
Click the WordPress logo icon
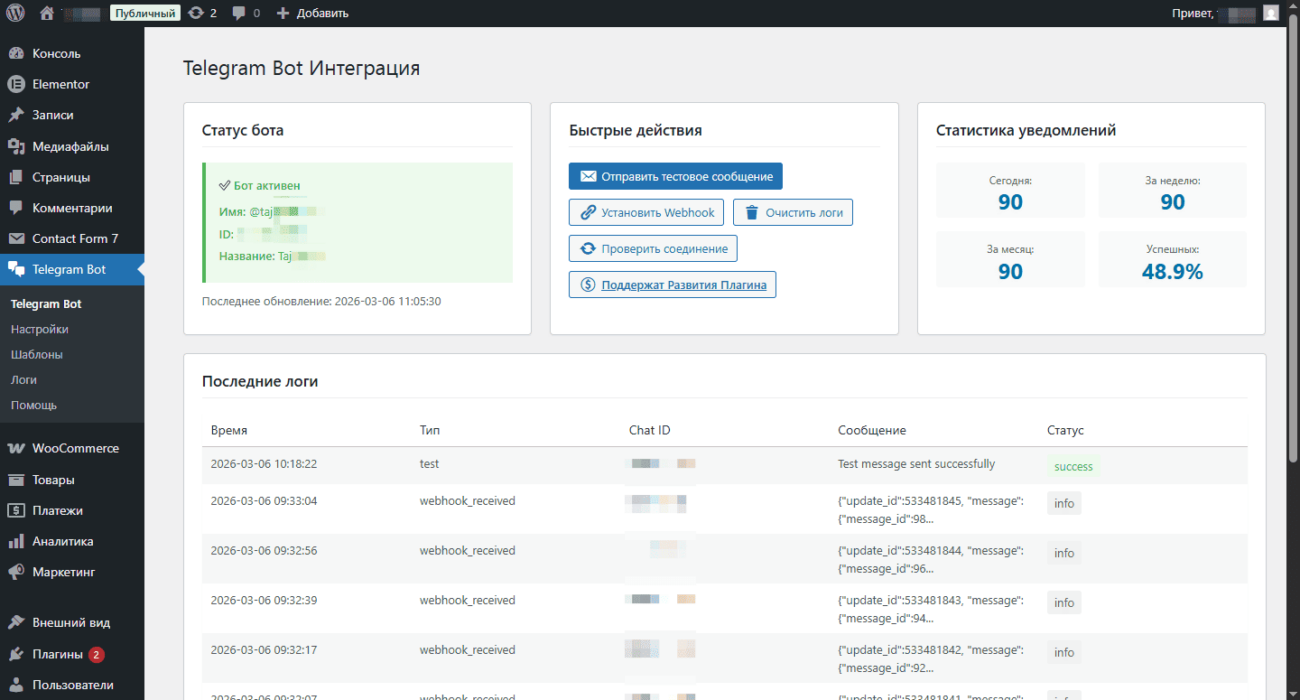[x=14, y=13]
